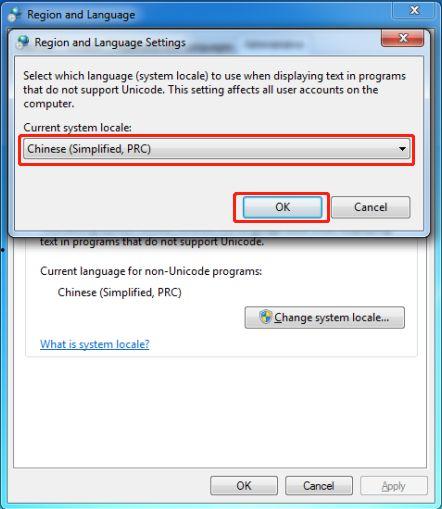
Task: Click the Region and Language Settings title text
Action: click(x=110, y=42)
